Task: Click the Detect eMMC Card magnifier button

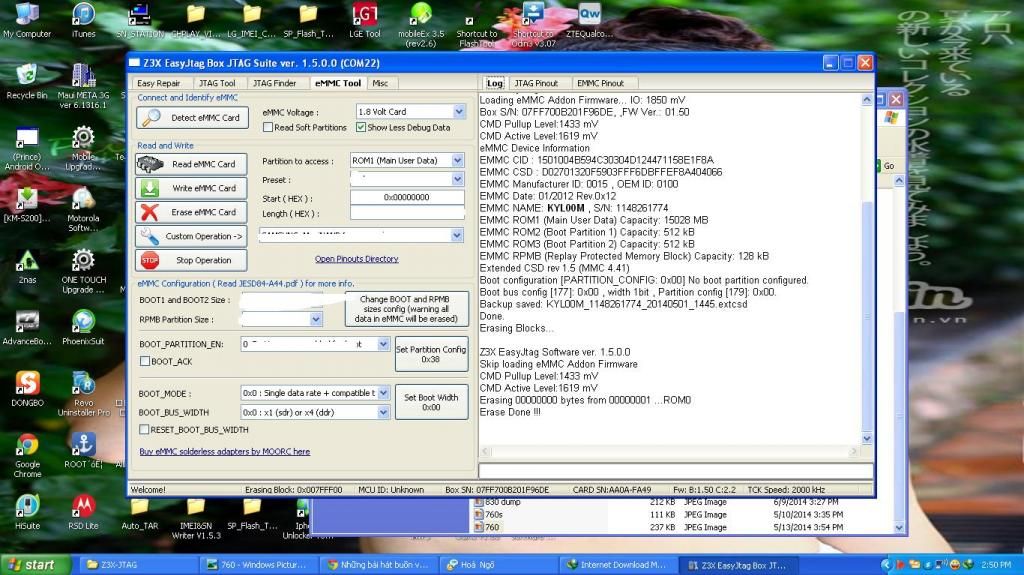Action: [x=191, y=118]
